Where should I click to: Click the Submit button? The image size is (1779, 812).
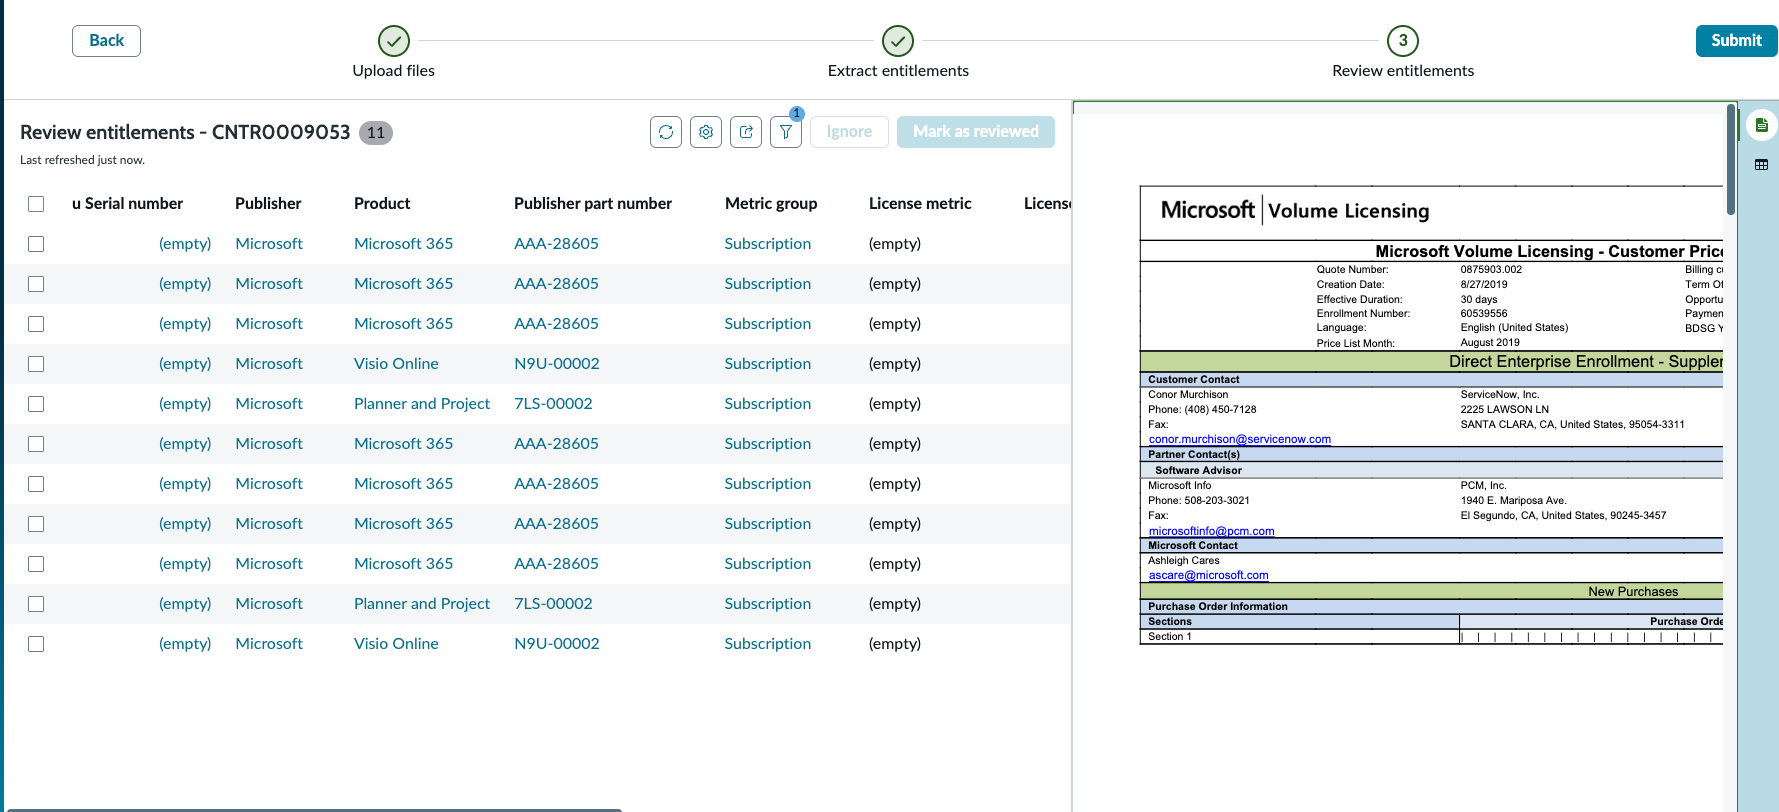tap(1736, 41)
